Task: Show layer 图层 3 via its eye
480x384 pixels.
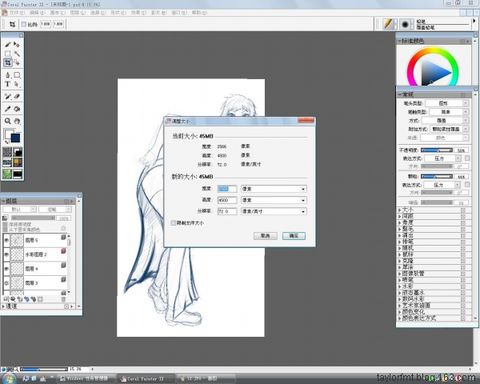Action: pos(6,283)
